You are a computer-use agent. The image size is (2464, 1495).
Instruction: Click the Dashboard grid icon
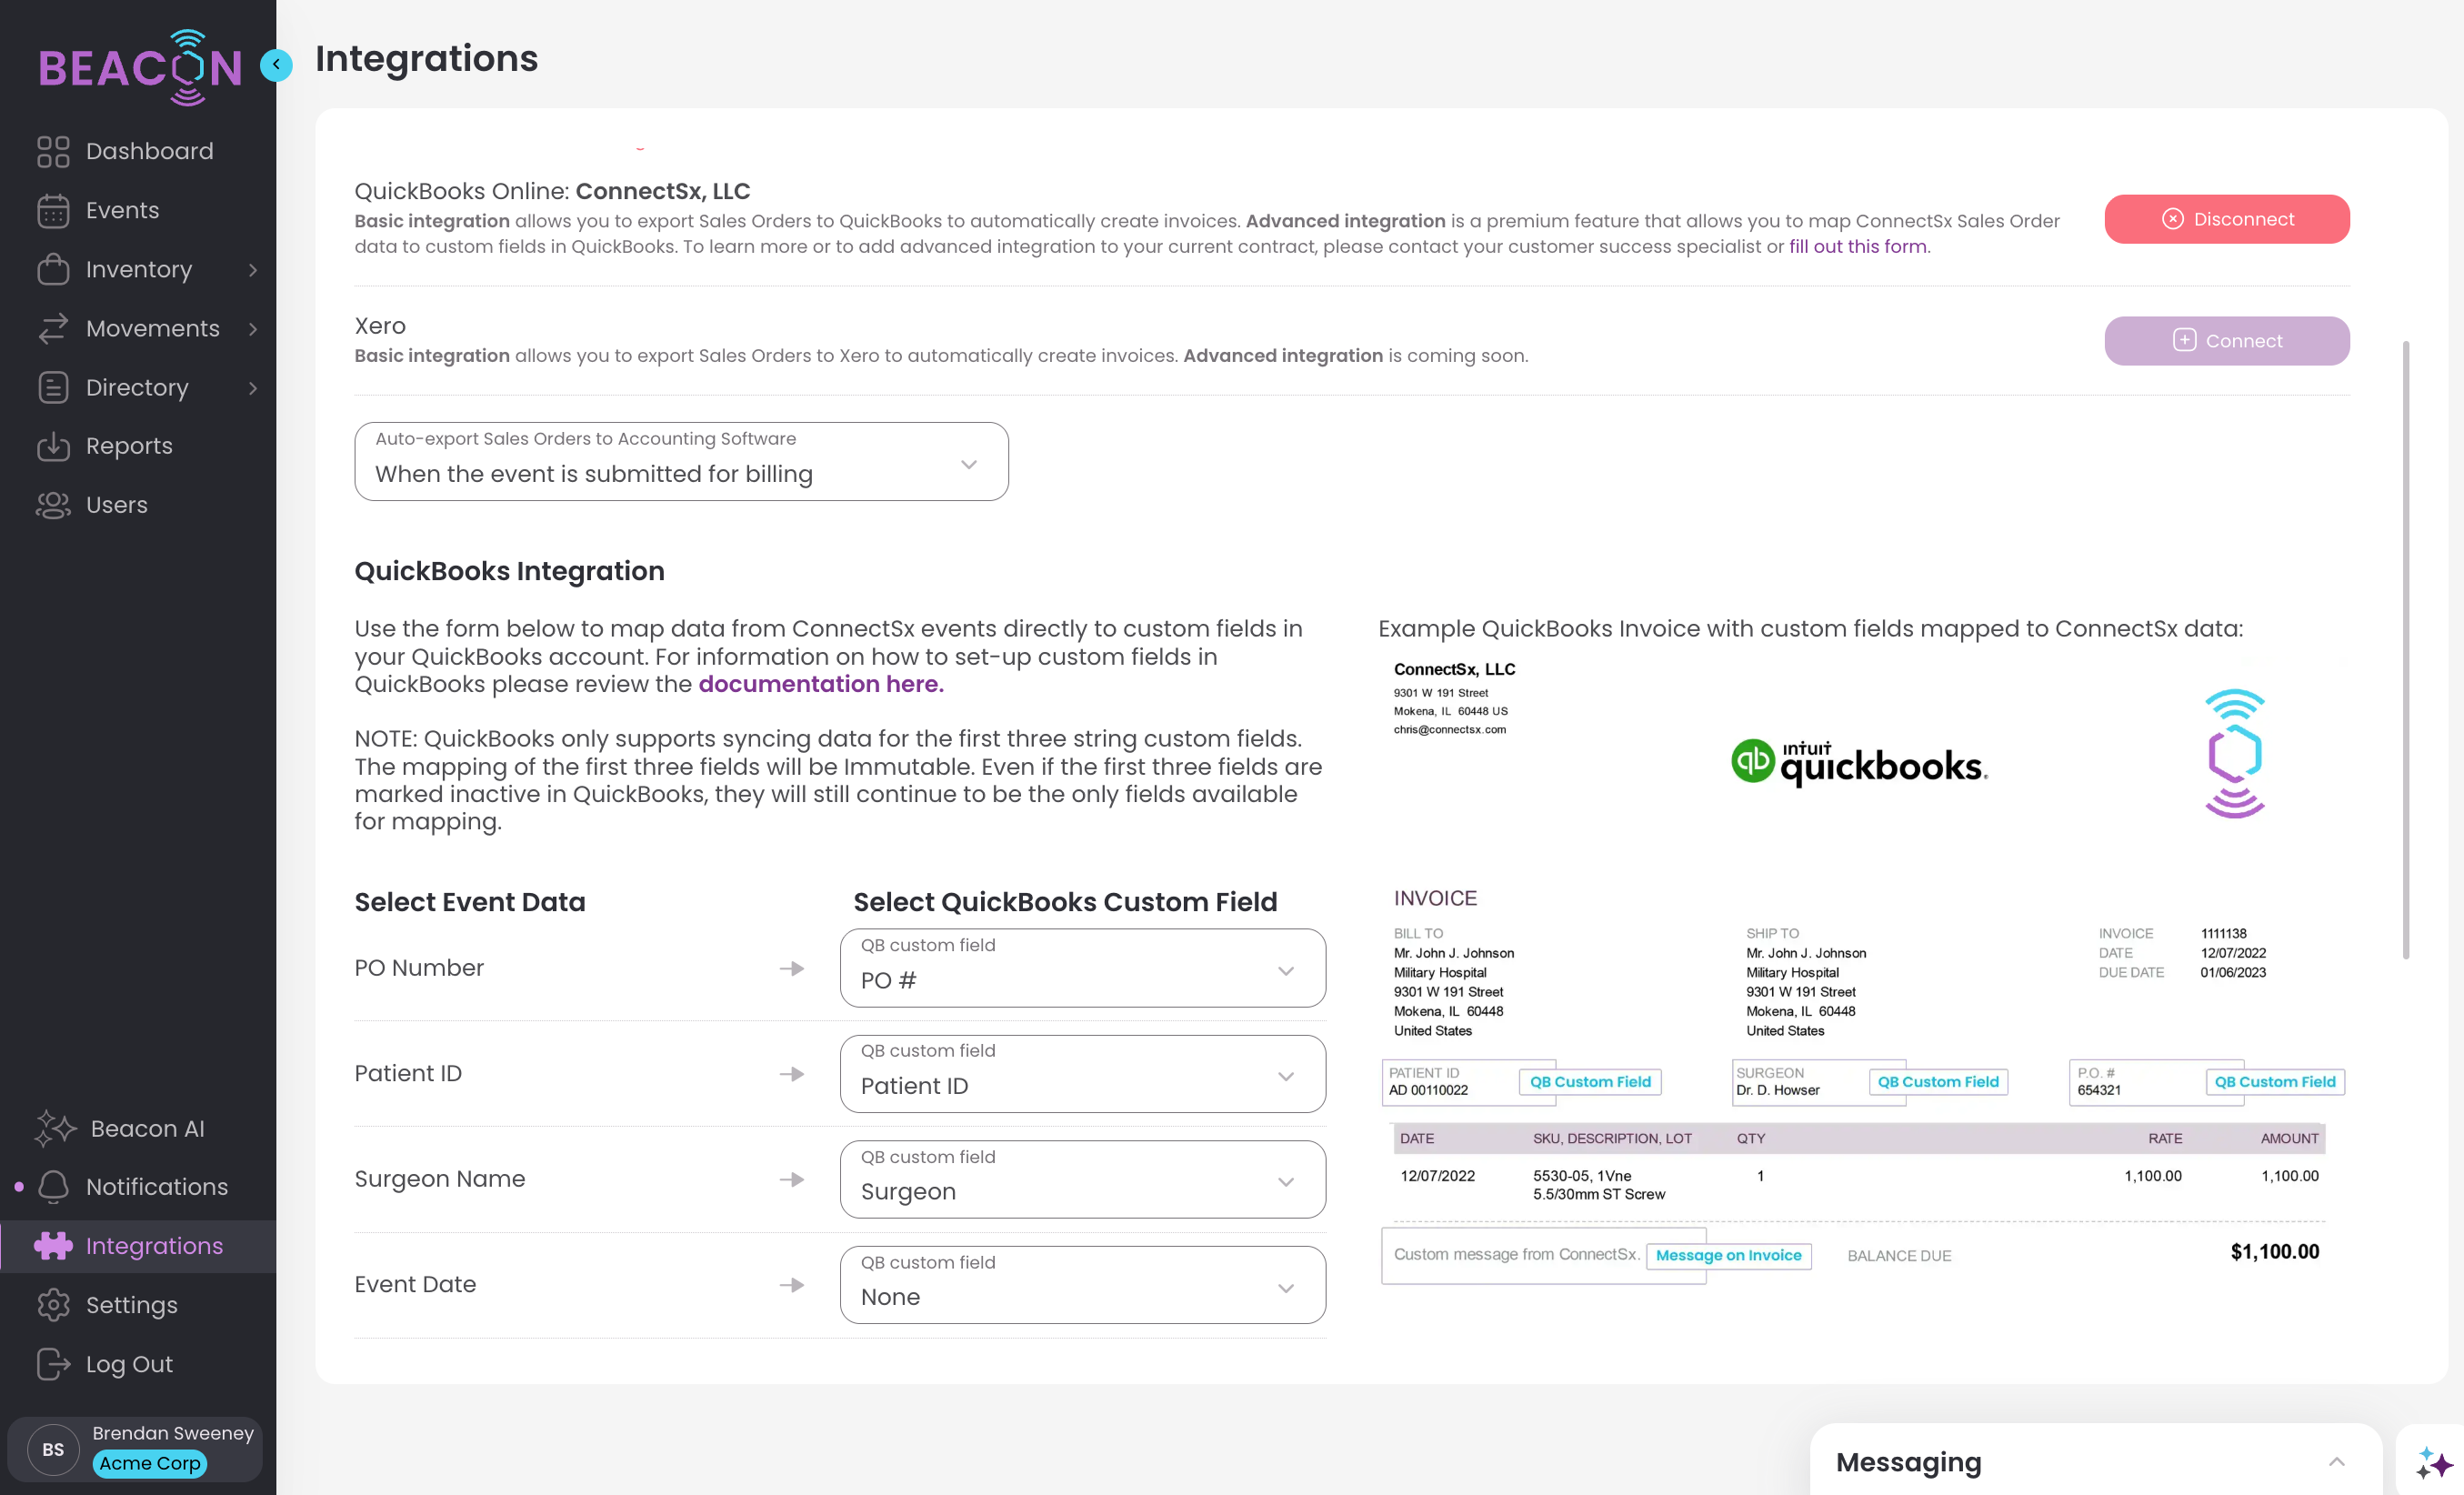pos(53,152)
